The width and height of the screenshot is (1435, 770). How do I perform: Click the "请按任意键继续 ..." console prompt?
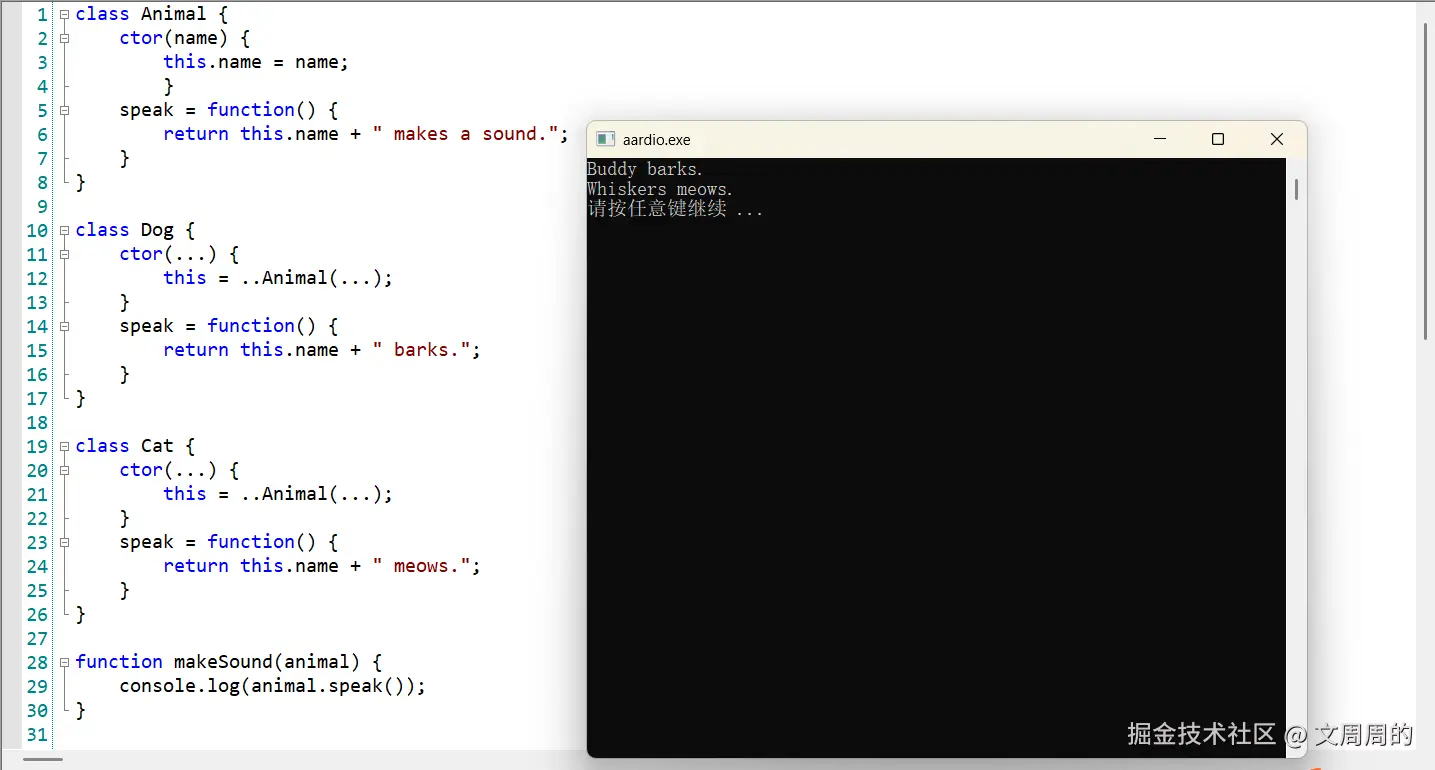click(x=675, y=209)
